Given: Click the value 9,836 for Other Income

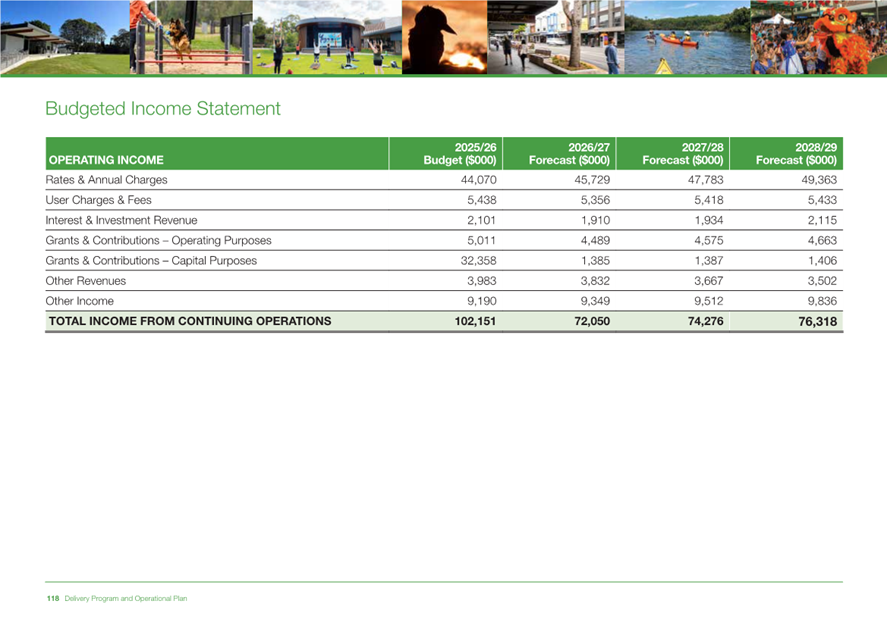Looking at the screenshot, I should click(x=823, y=301).
